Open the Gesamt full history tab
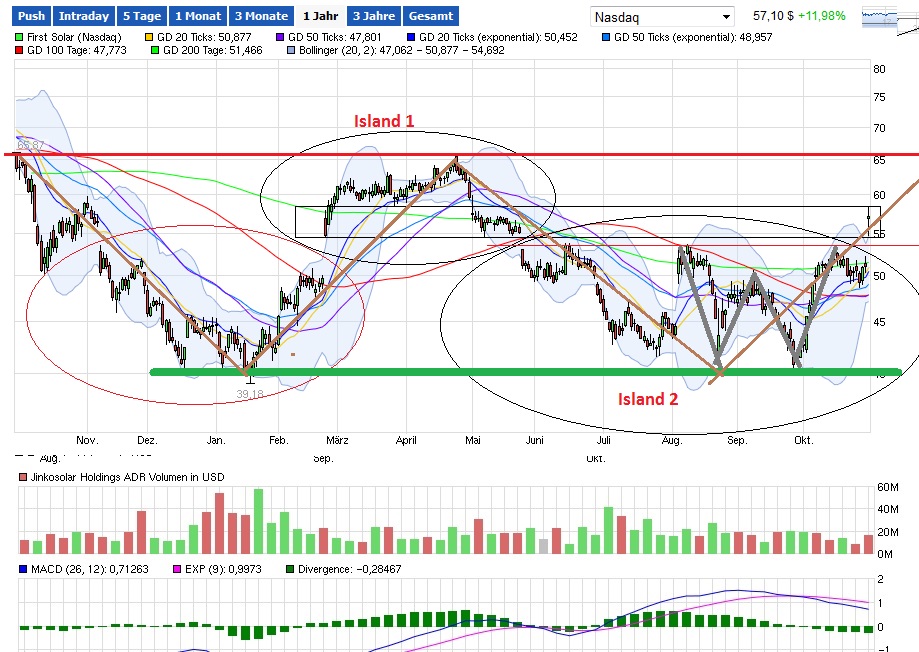The image size is (919, 652). [x=431, y=16]
